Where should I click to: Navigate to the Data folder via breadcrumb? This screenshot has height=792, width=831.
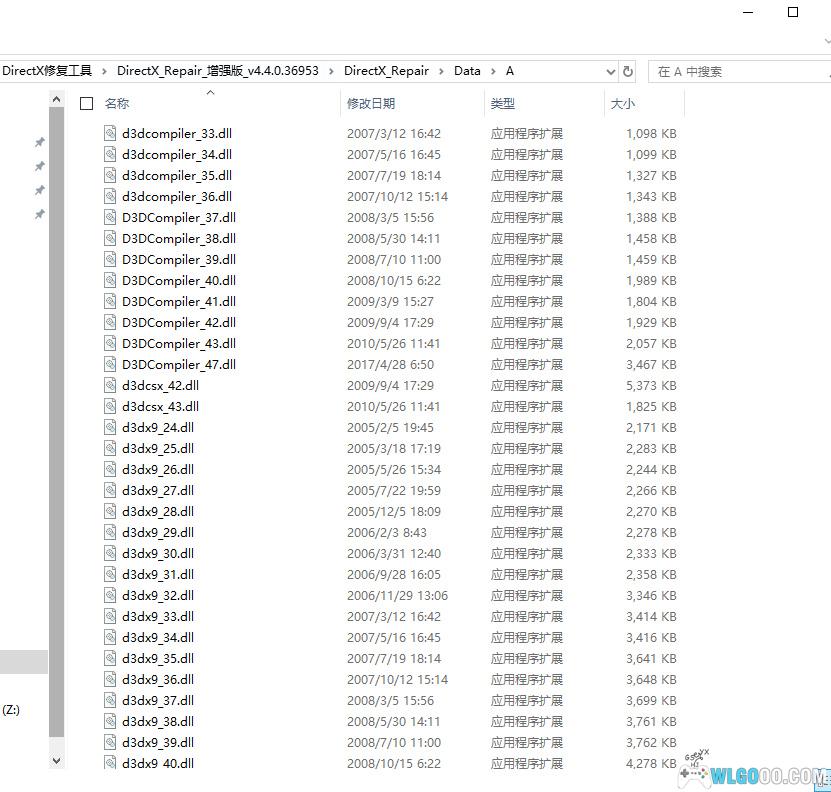466,71
